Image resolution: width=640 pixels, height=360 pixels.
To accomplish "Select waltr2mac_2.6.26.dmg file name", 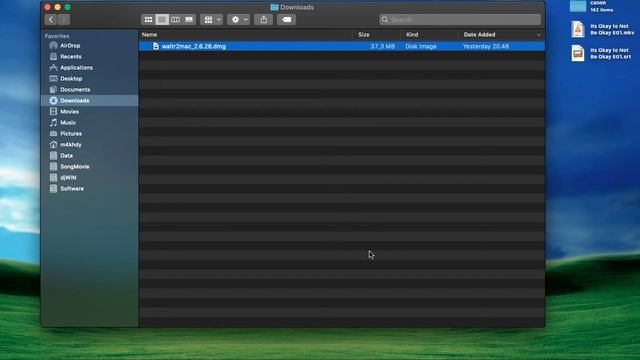I will 193,47.
